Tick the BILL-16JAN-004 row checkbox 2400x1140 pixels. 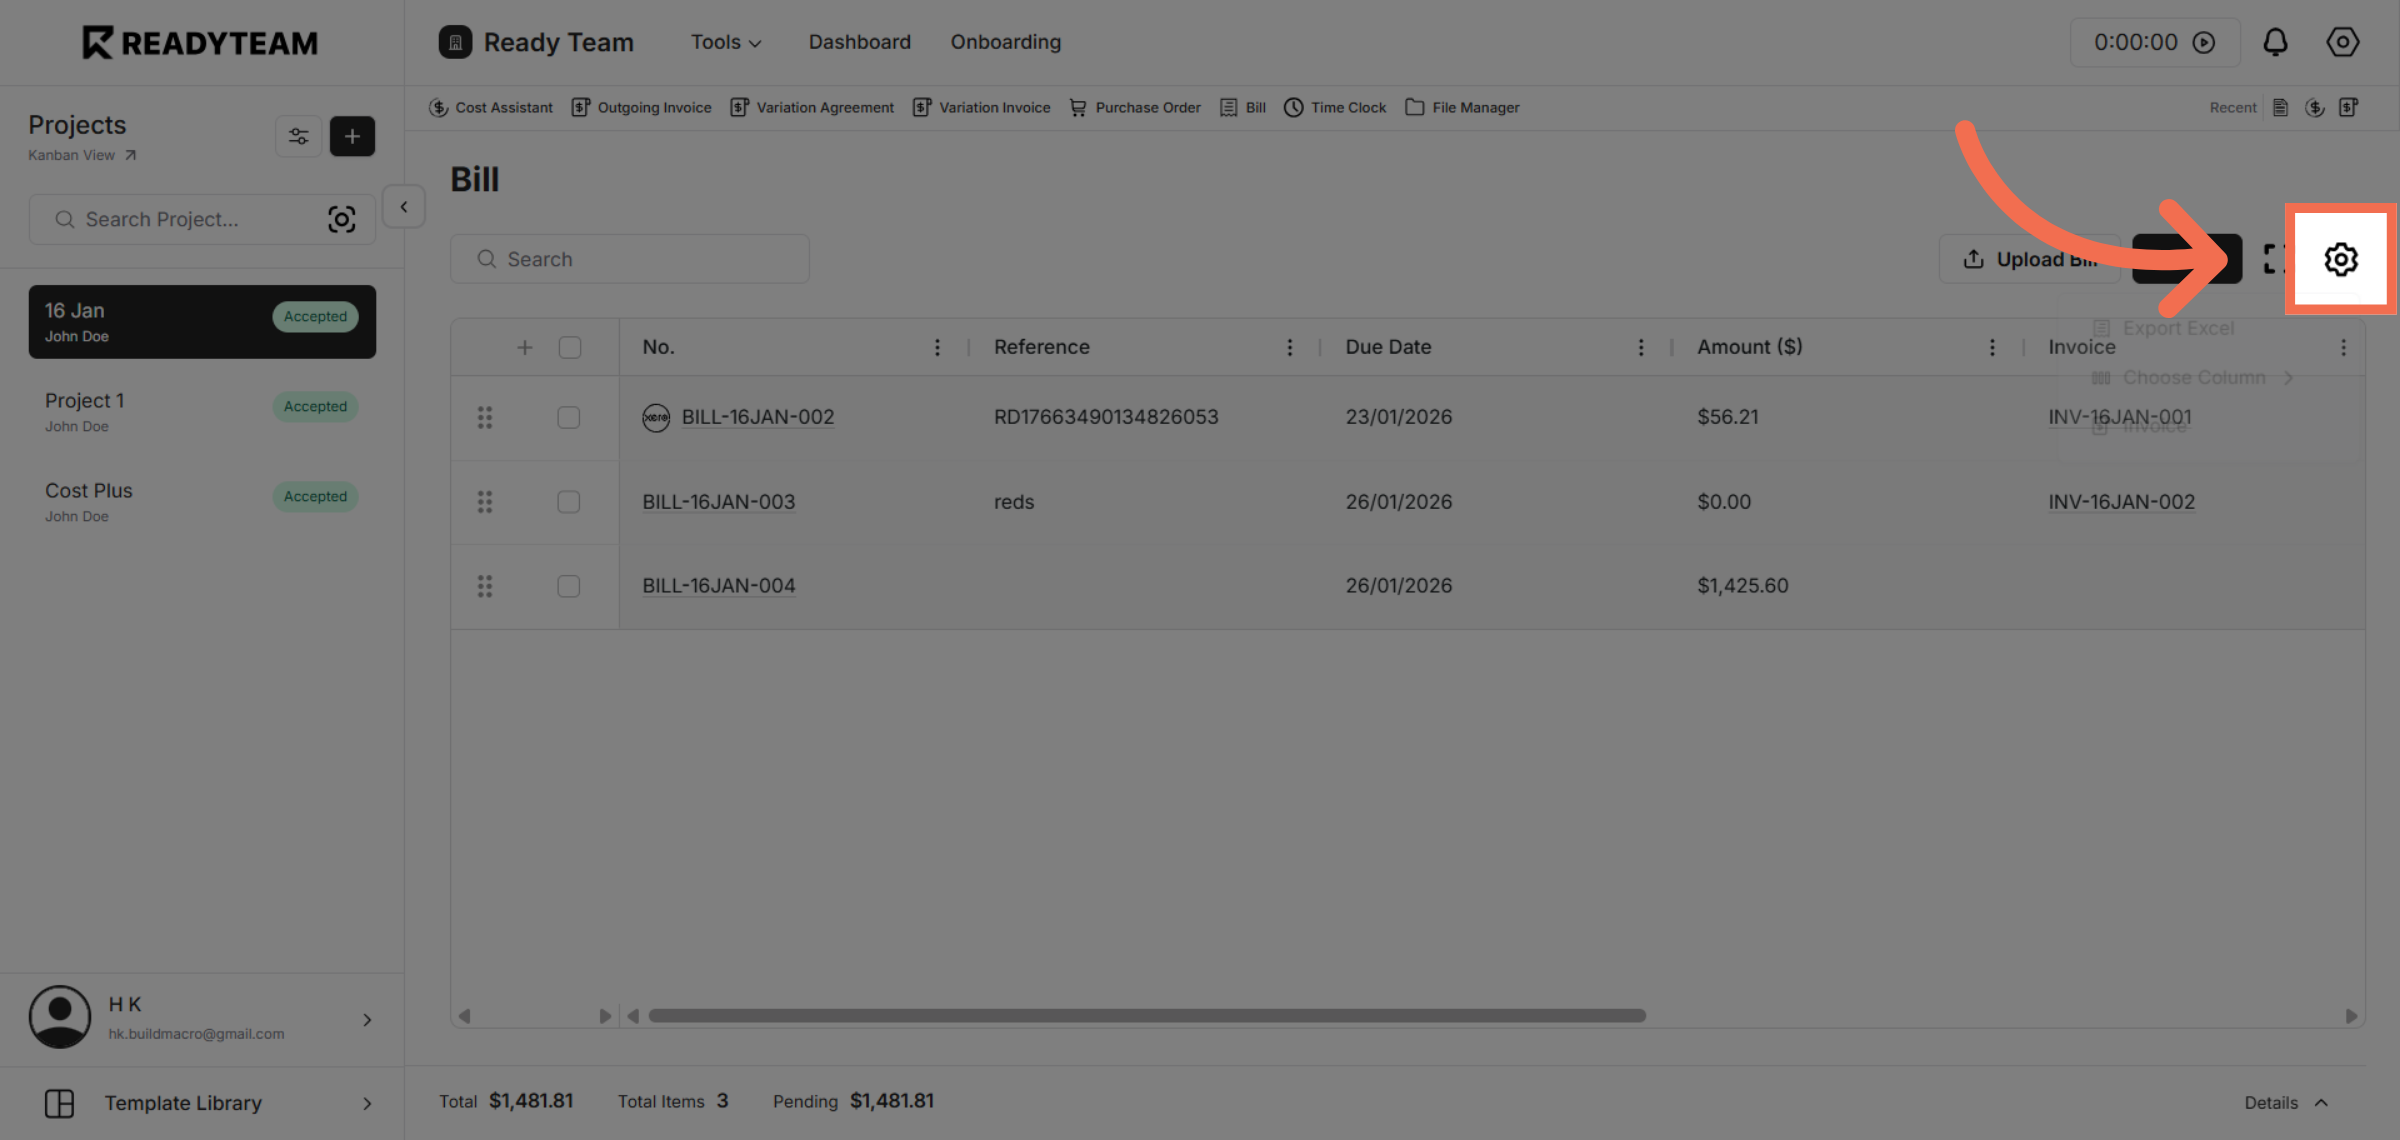coord(568,586)
